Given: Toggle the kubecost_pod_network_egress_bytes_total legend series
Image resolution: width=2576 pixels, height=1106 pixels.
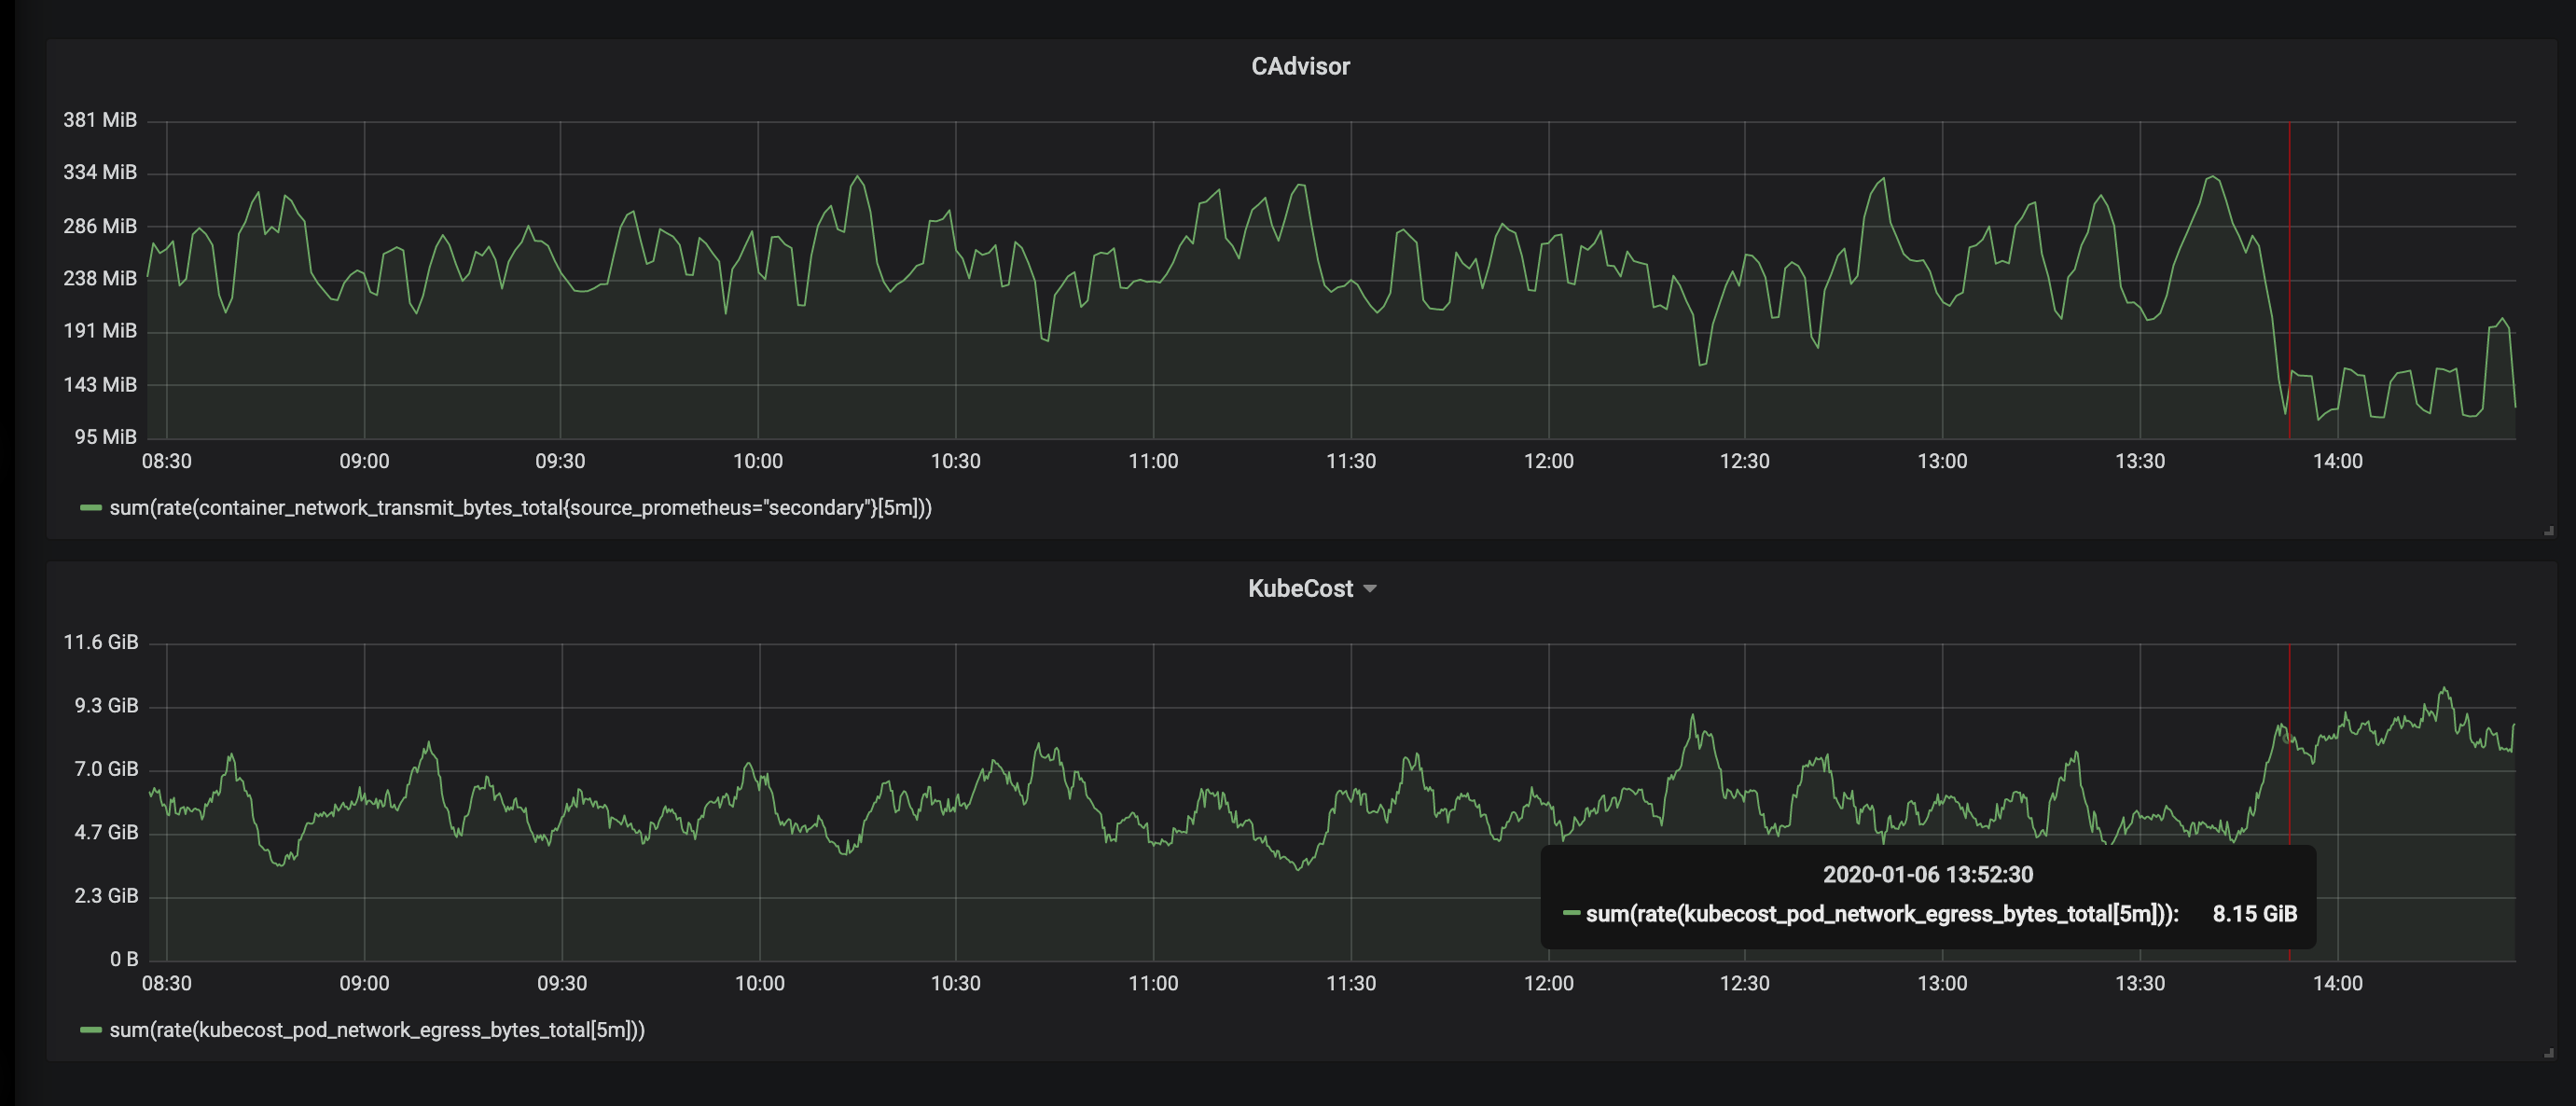Looking at the screenshot, I should (x=378, y=1029).
